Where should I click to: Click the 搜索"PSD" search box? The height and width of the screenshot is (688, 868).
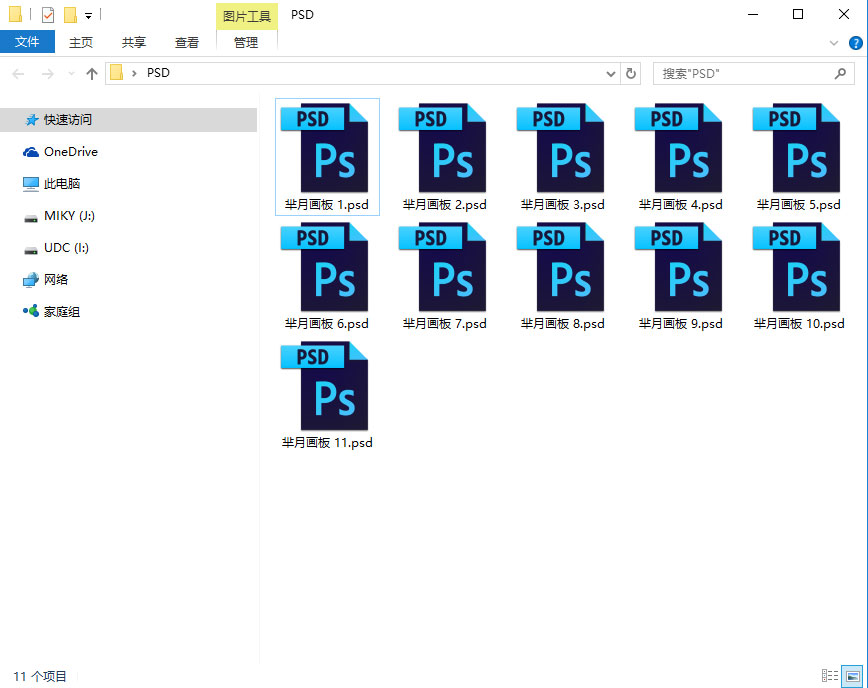[753, 74]
